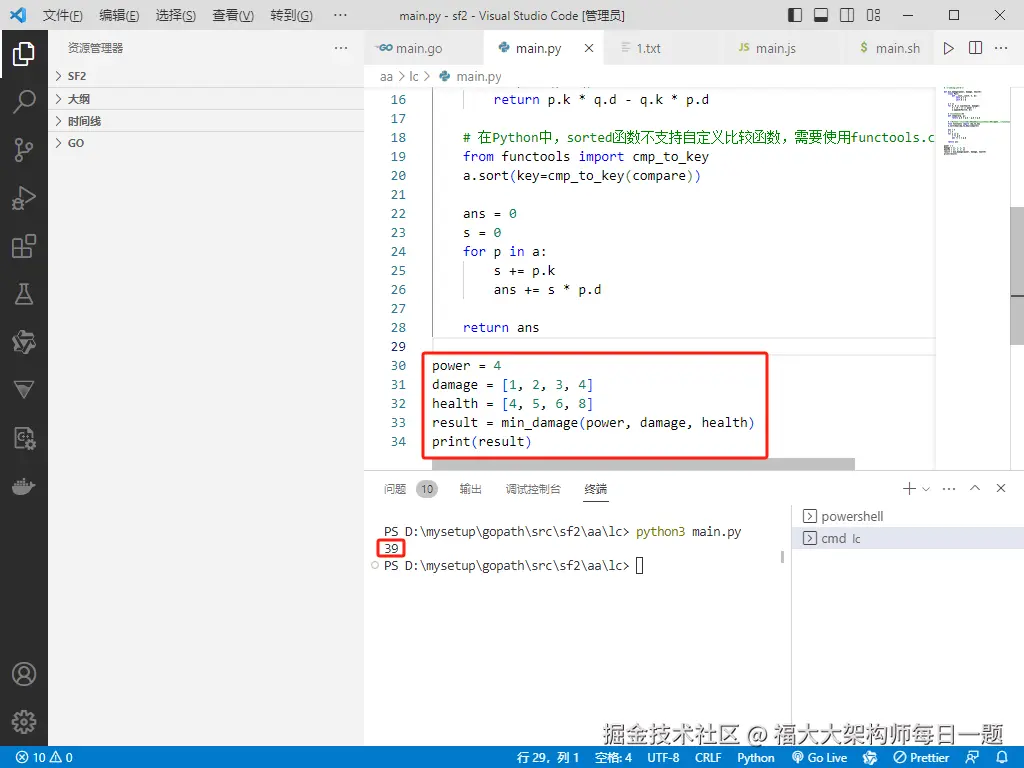Click the editor vertical scrollbar thumb
The width and height of the screenshot is (1024, 768).
click(1017, 276)
